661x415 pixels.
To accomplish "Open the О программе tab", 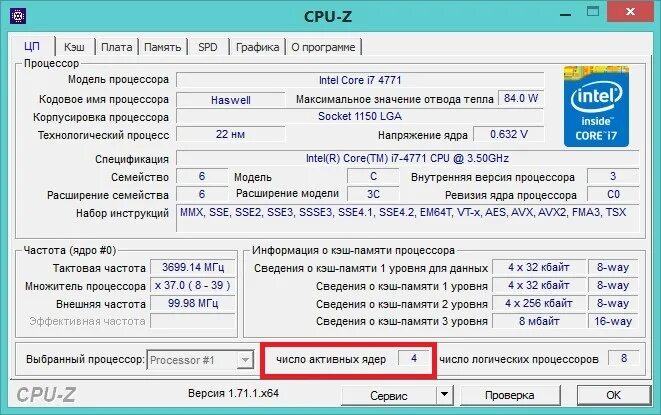I will (323, 47).
